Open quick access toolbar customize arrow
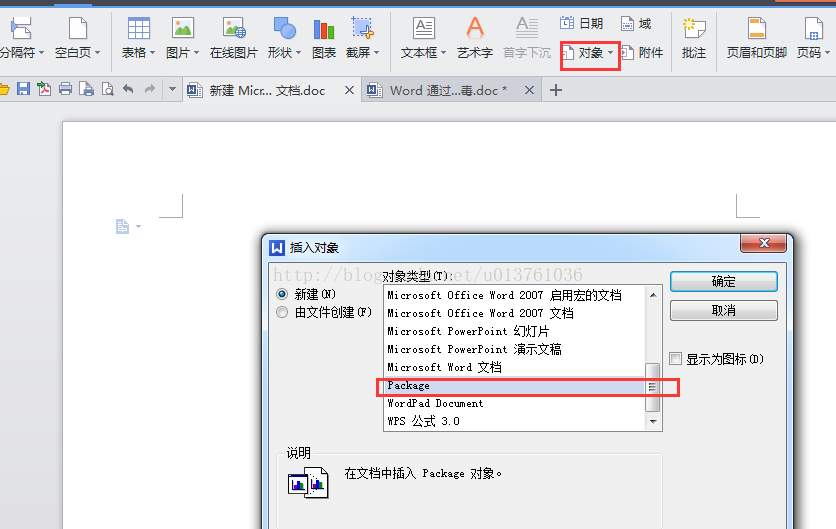 172,89
